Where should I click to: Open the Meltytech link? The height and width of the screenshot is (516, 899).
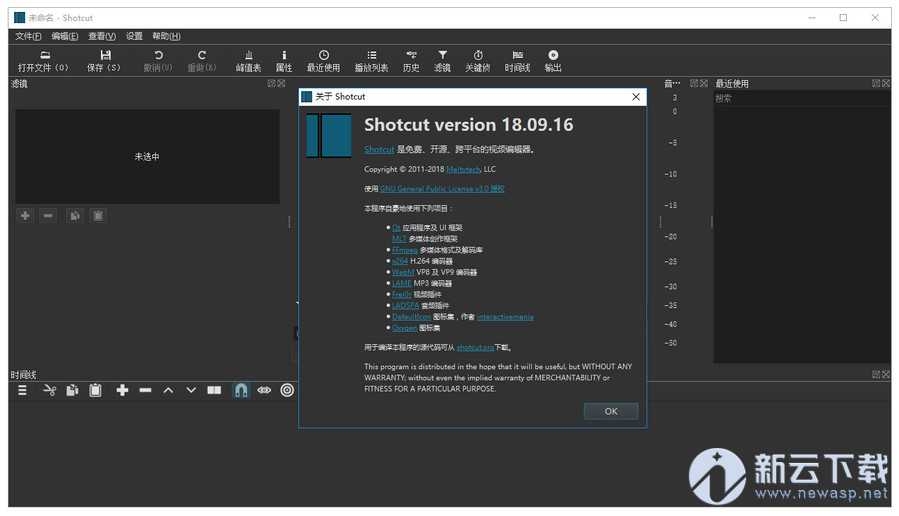[x=464, y=169]
